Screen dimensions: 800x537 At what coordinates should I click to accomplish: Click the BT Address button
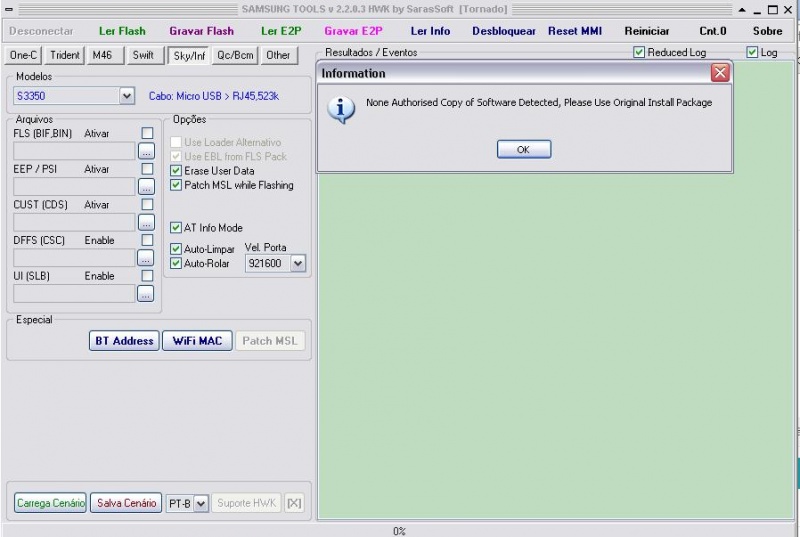pyautogui.click(x=124, y=341)
